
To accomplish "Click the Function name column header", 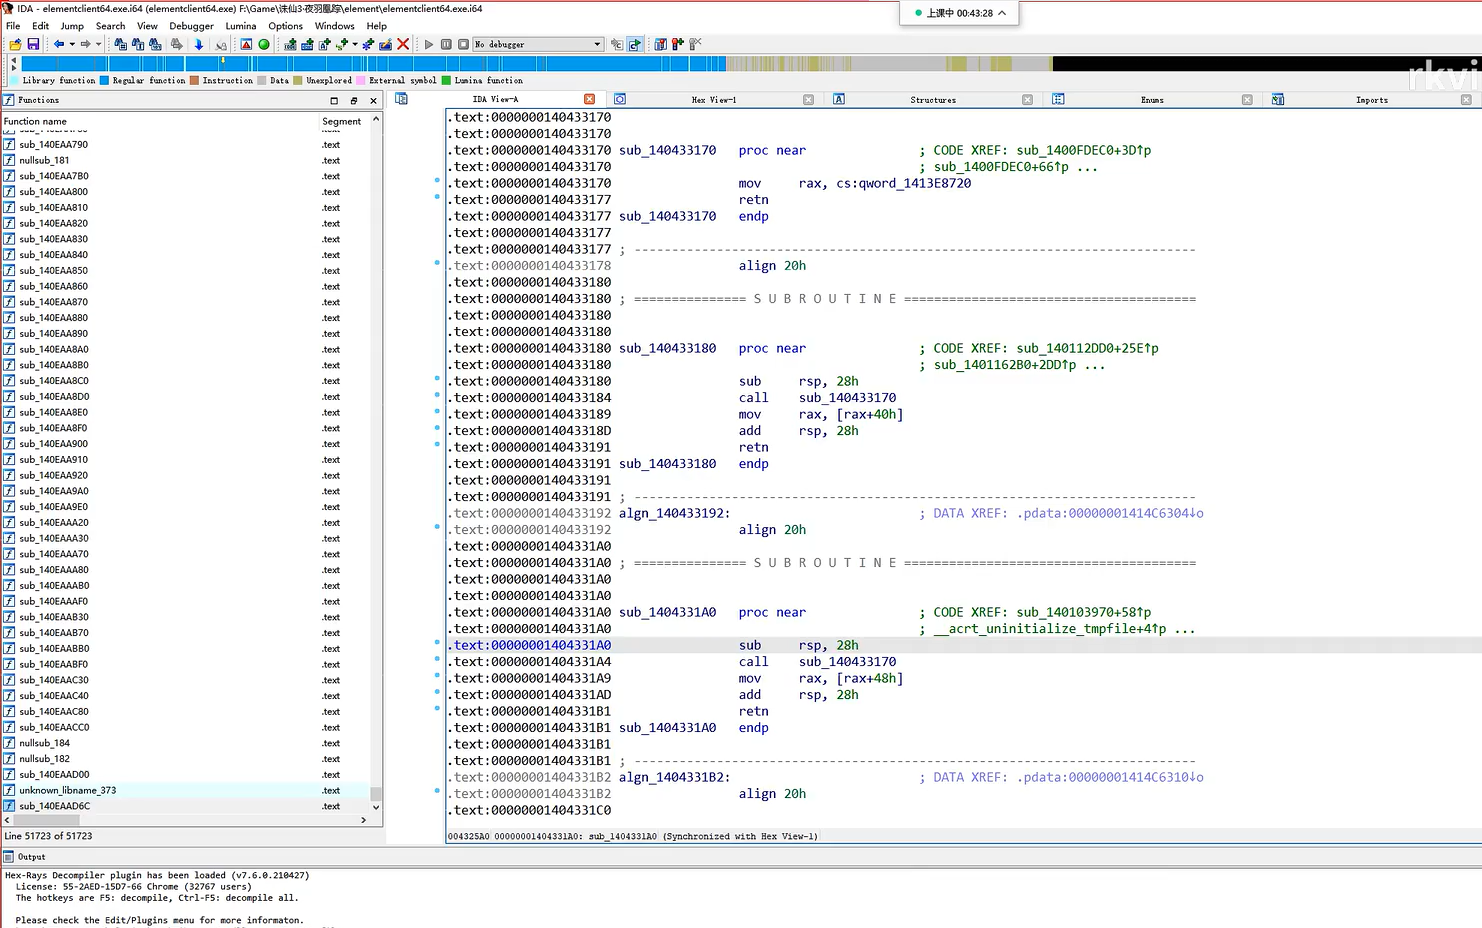I will pyautogui.click(x=36, y=121).
